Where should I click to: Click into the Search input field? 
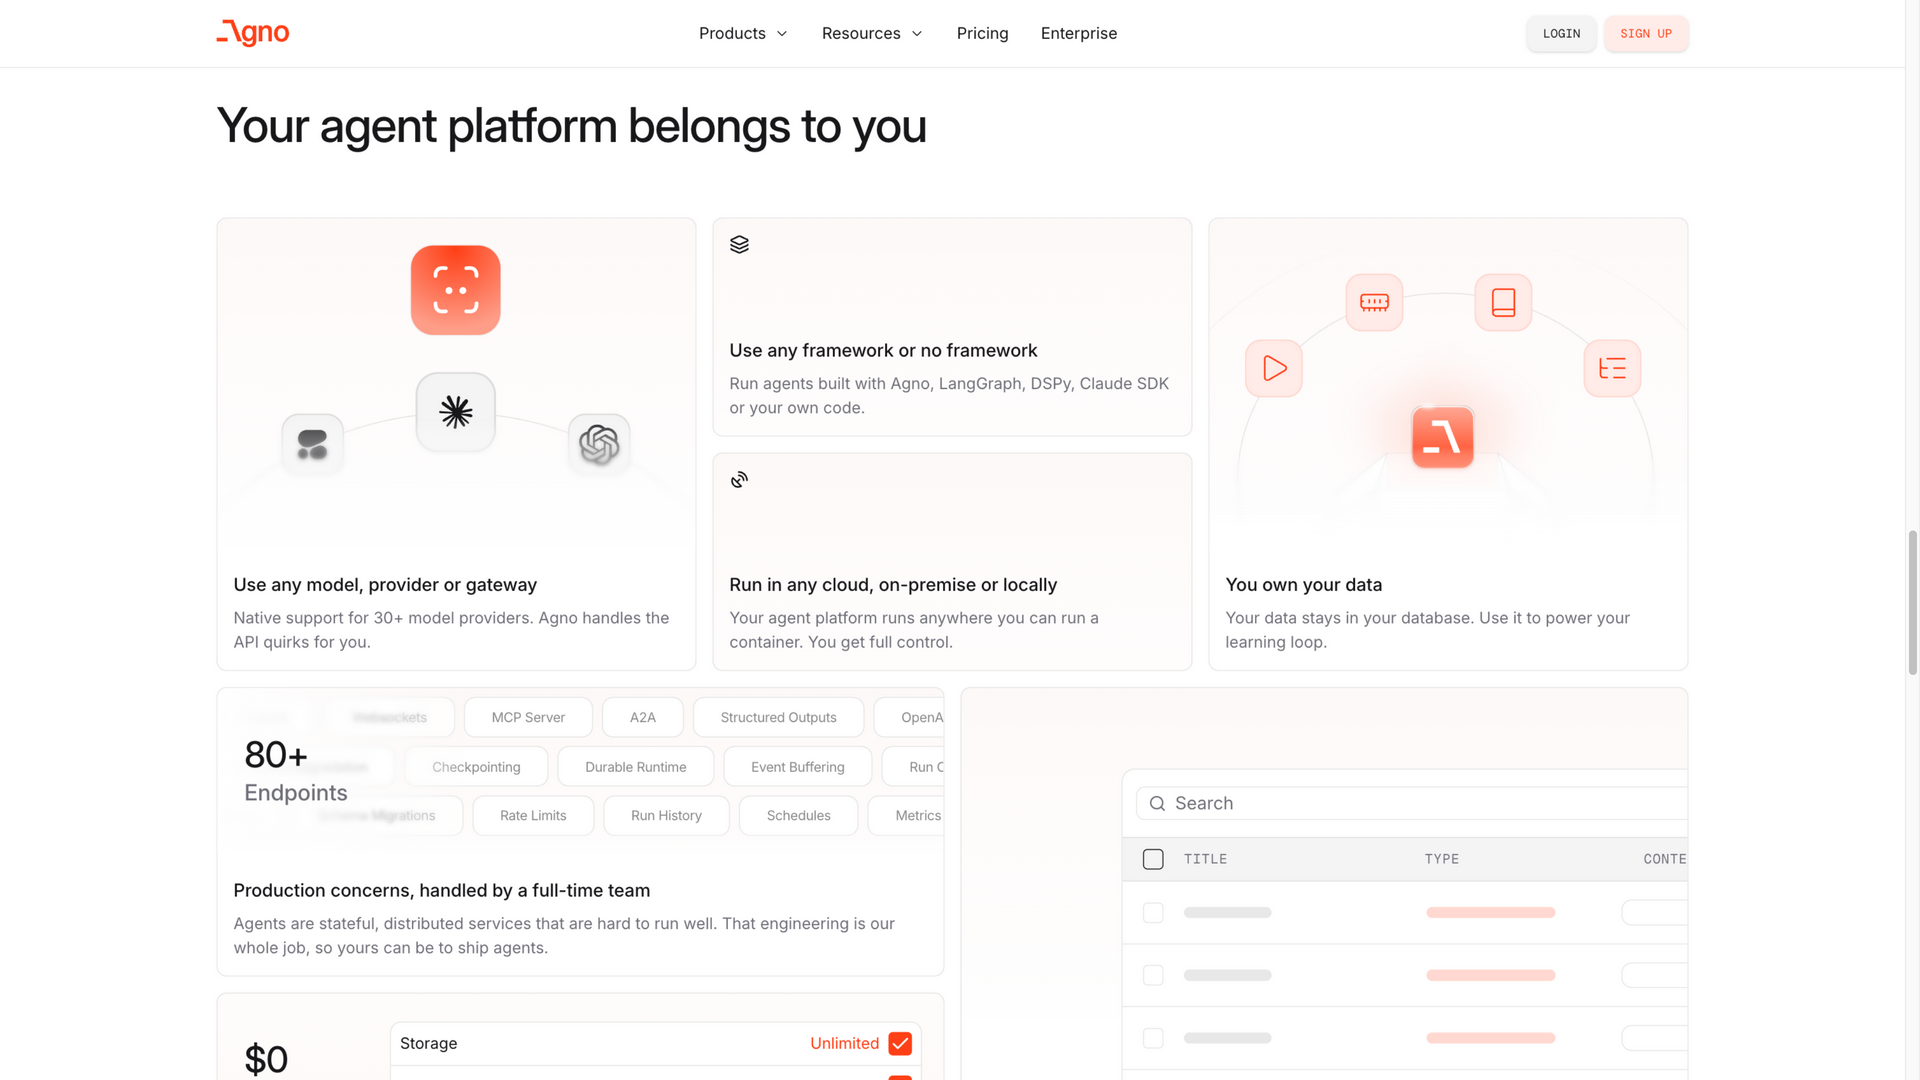[x=1412, y=804]
